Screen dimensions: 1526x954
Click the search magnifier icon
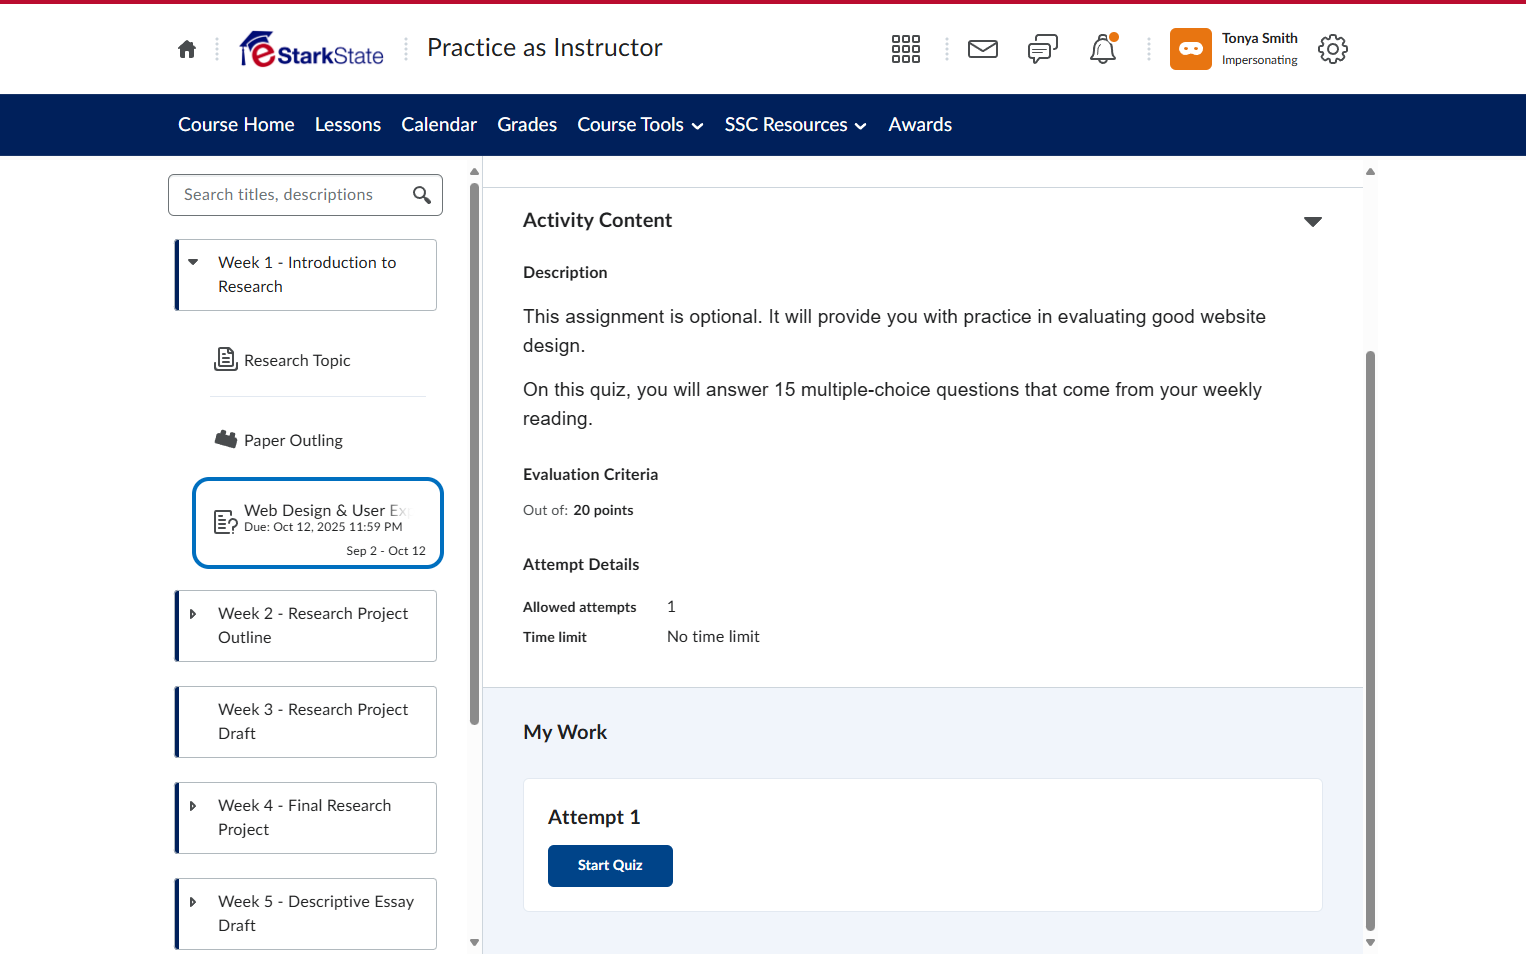pyautogui.click(x=422, y=195)
